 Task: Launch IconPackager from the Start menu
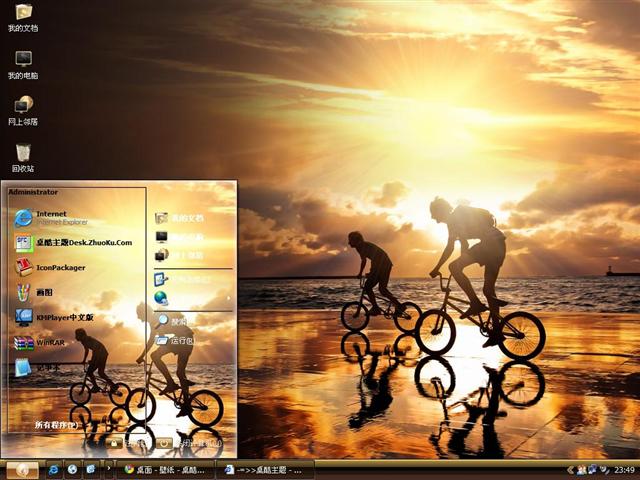click(x=60, y=267)
